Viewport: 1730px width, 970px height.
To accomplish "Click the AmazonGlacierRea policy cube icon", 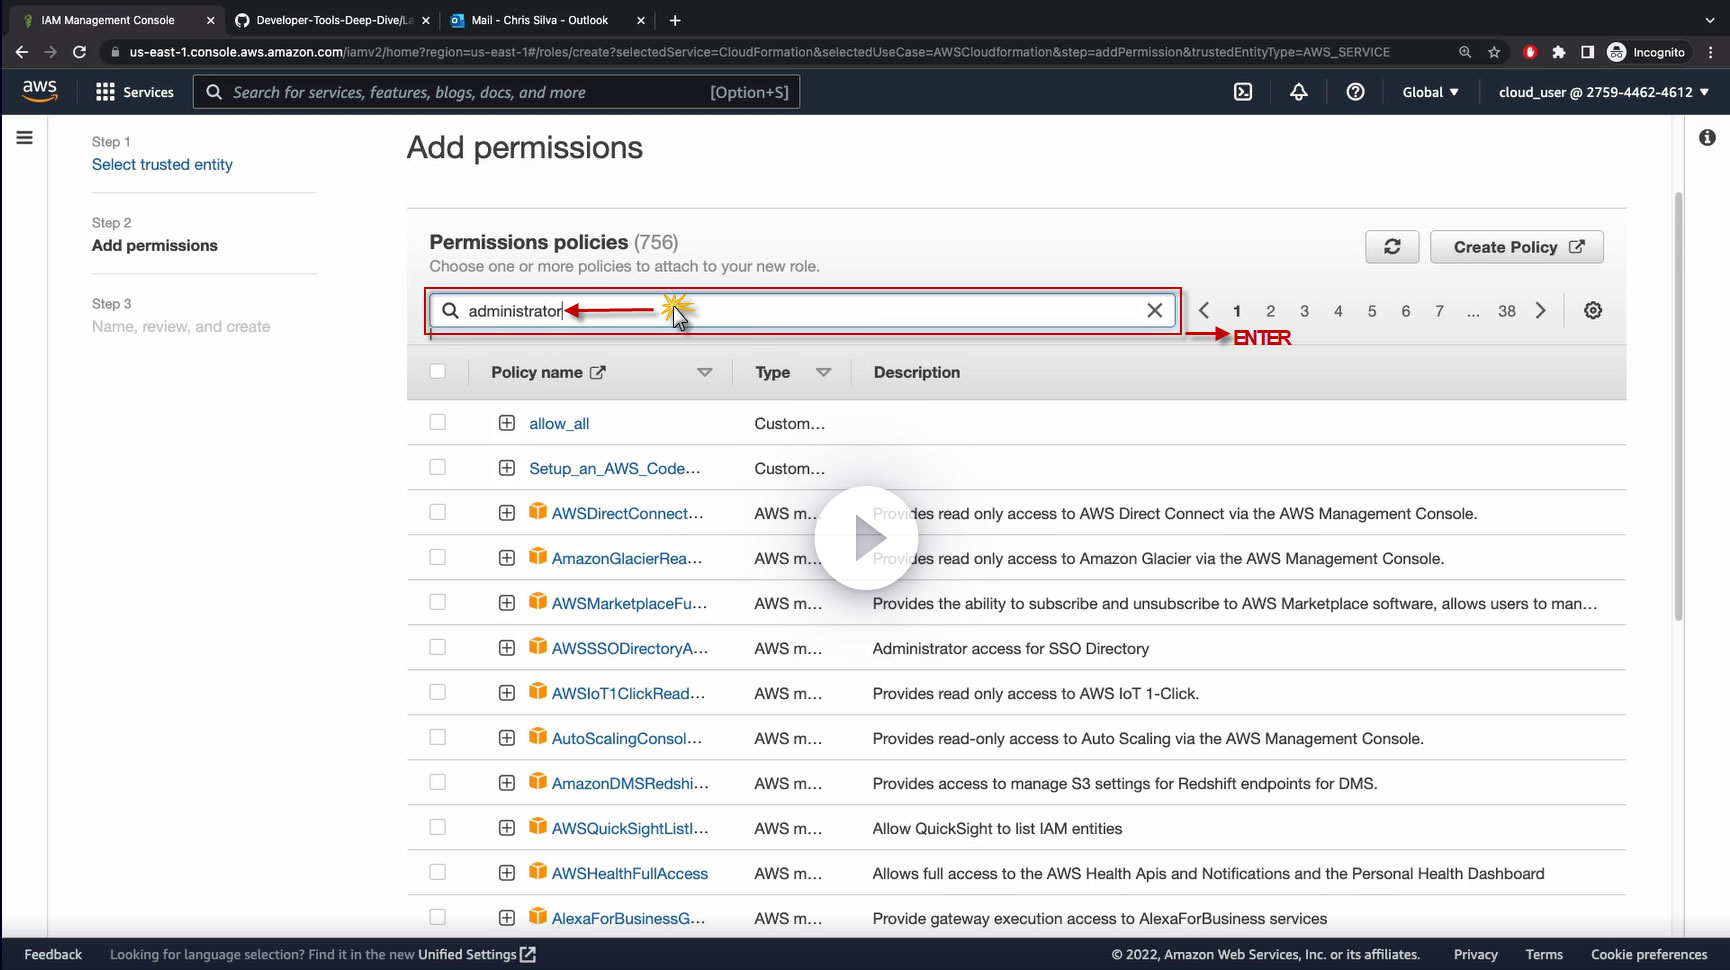I will click(x=538, y=557).
